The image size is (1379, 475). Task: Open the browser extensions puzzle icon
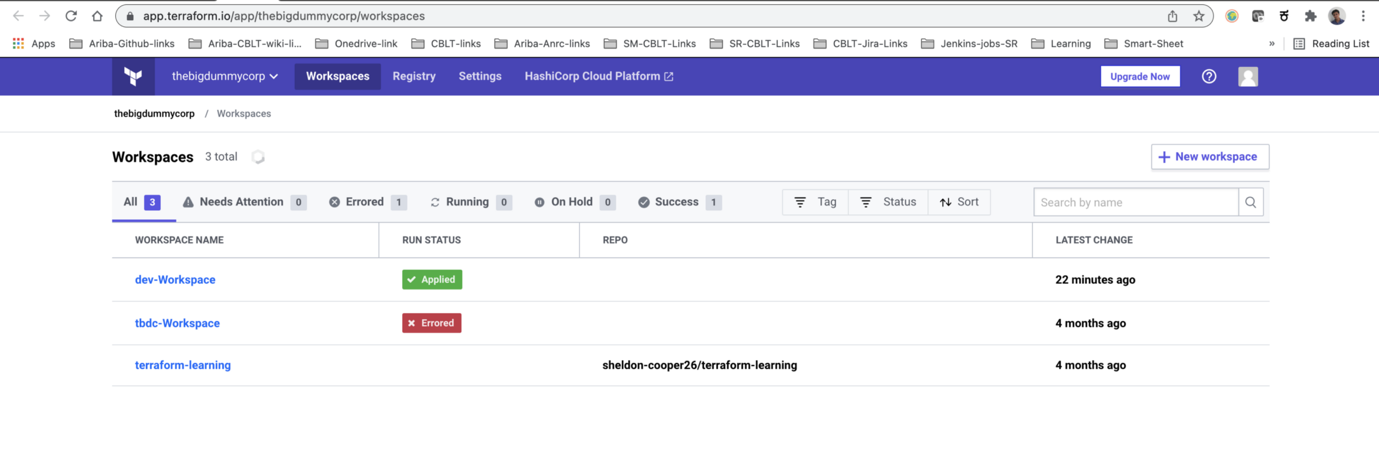tap(1310, 16)
